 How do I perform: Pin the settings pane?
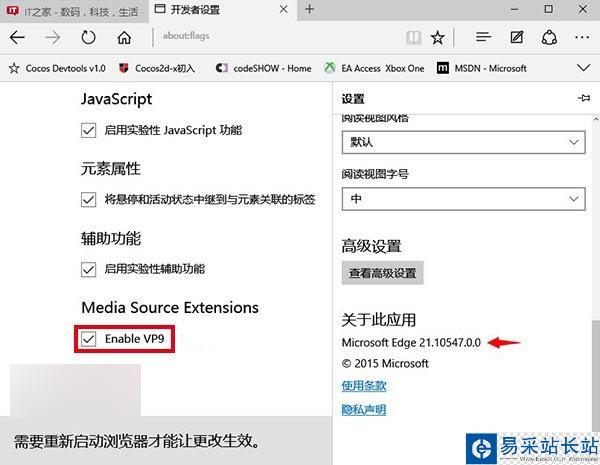584,98
